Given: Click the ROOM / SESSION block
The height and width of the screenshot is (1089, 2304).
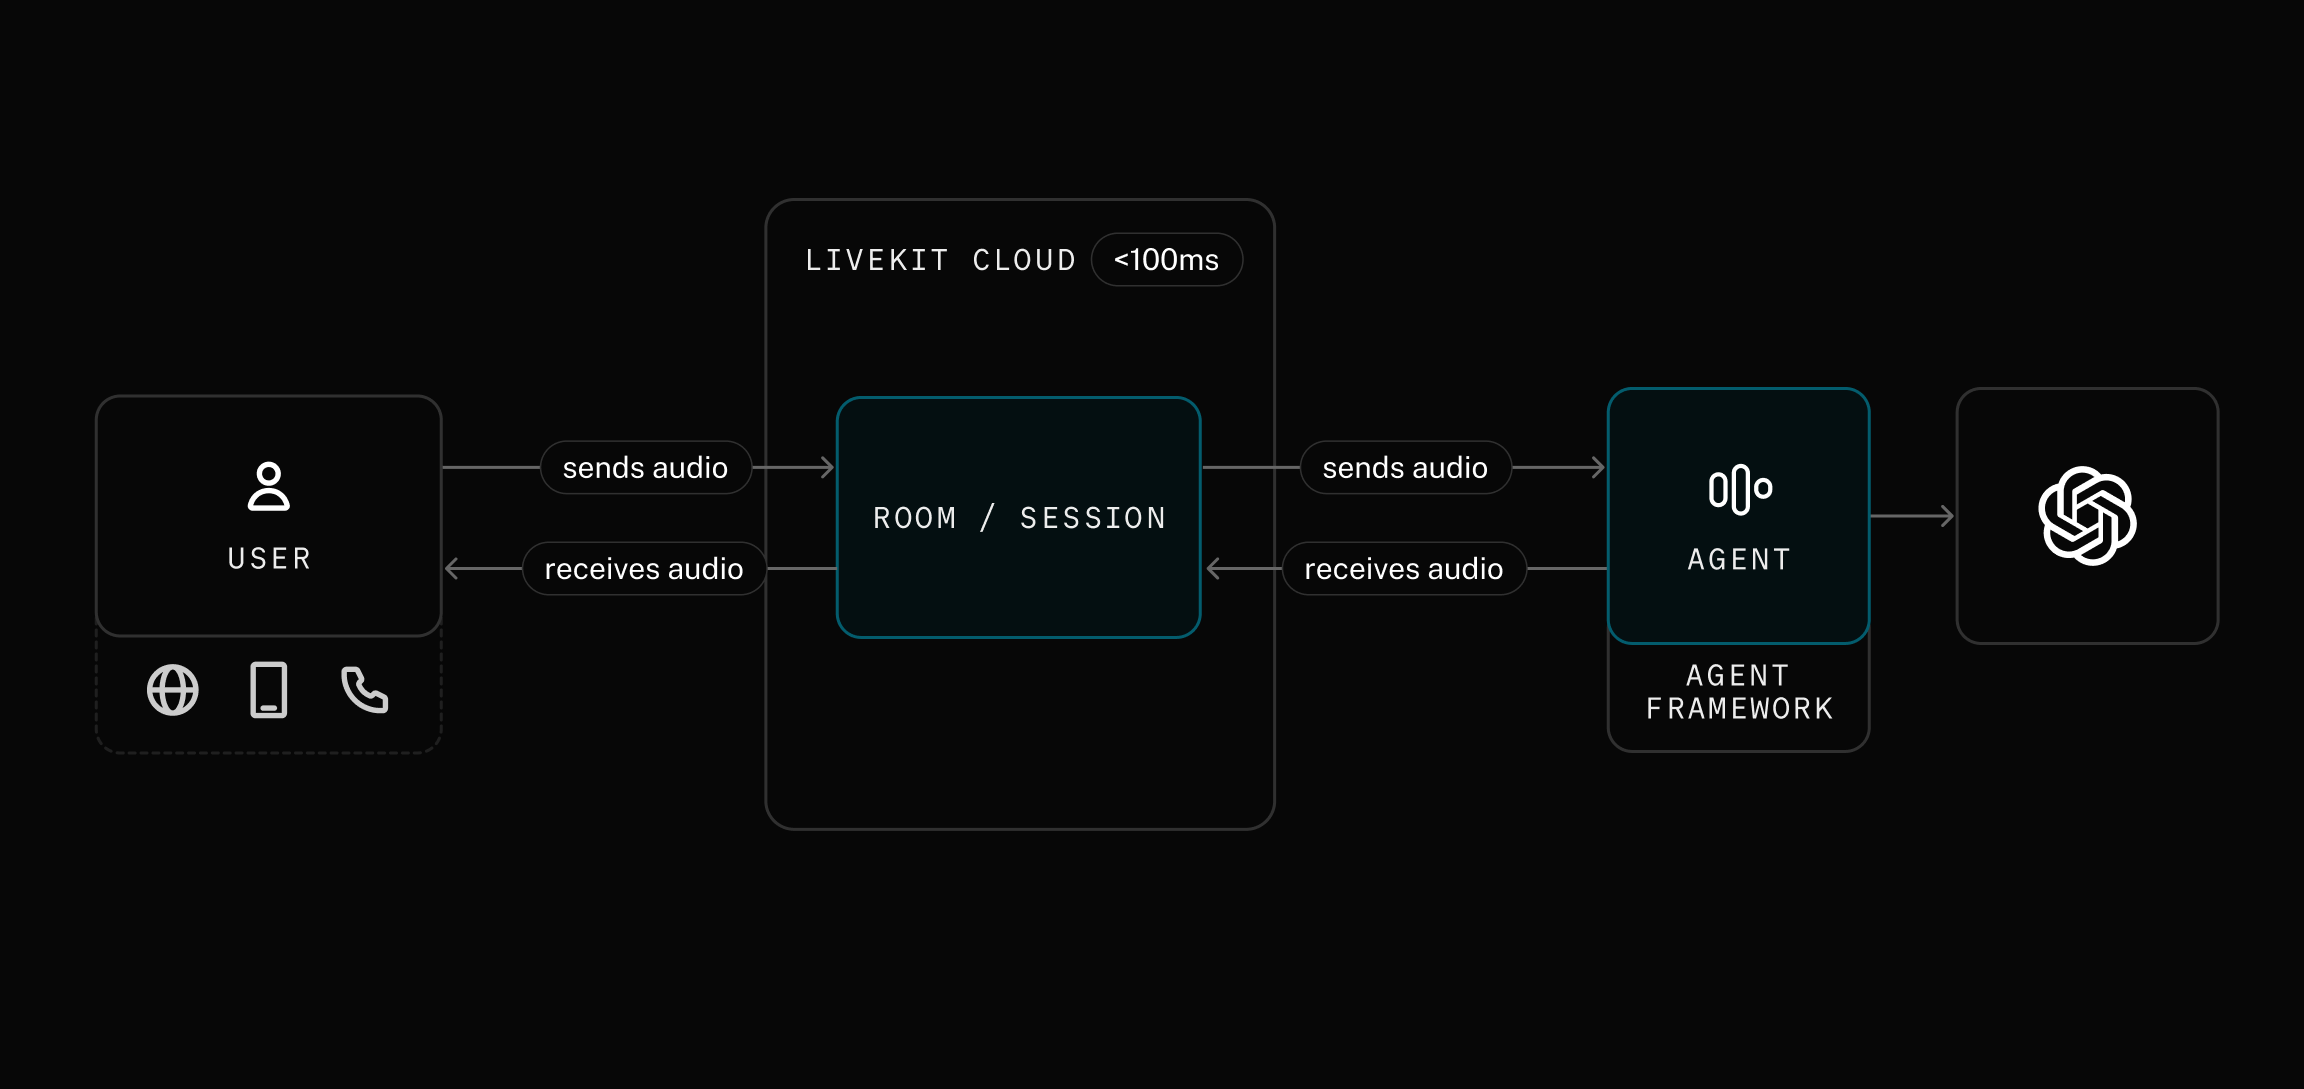Looking at the screenshot, I should pos(1018,517).
